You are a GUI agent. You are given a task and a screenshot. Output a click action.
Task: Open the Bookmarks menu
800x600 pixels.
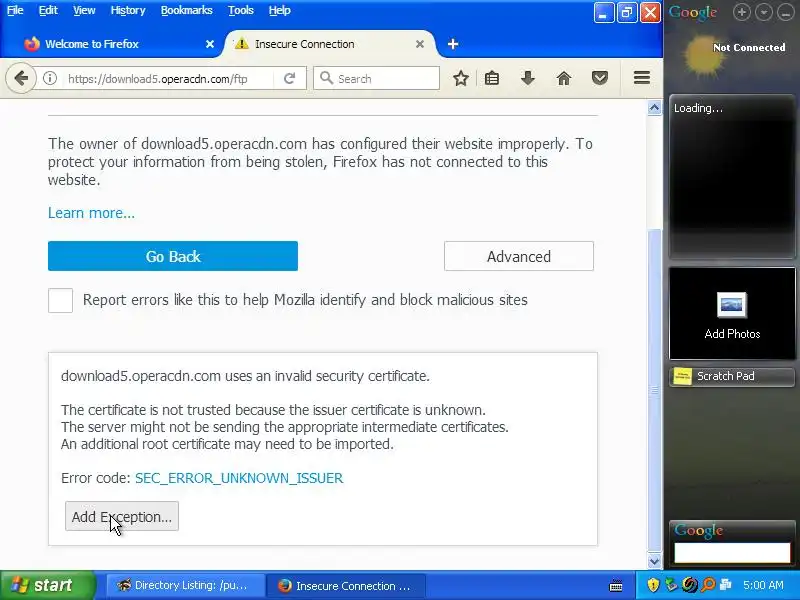click(x=186, y=10)
